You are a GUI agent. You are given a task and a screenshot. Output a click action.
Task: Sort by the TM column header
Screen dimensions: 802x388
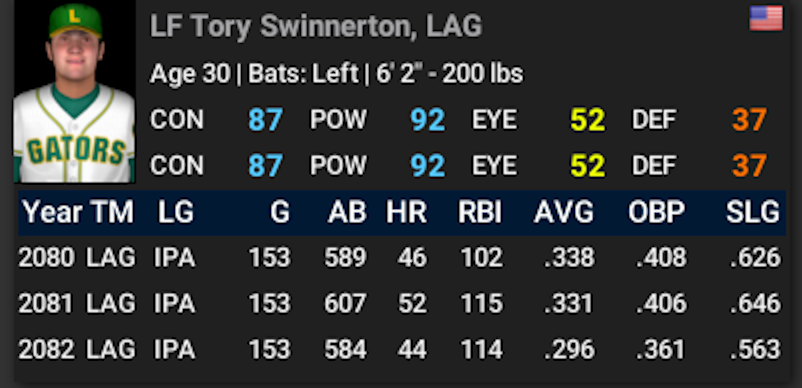[x=112, y=212]
